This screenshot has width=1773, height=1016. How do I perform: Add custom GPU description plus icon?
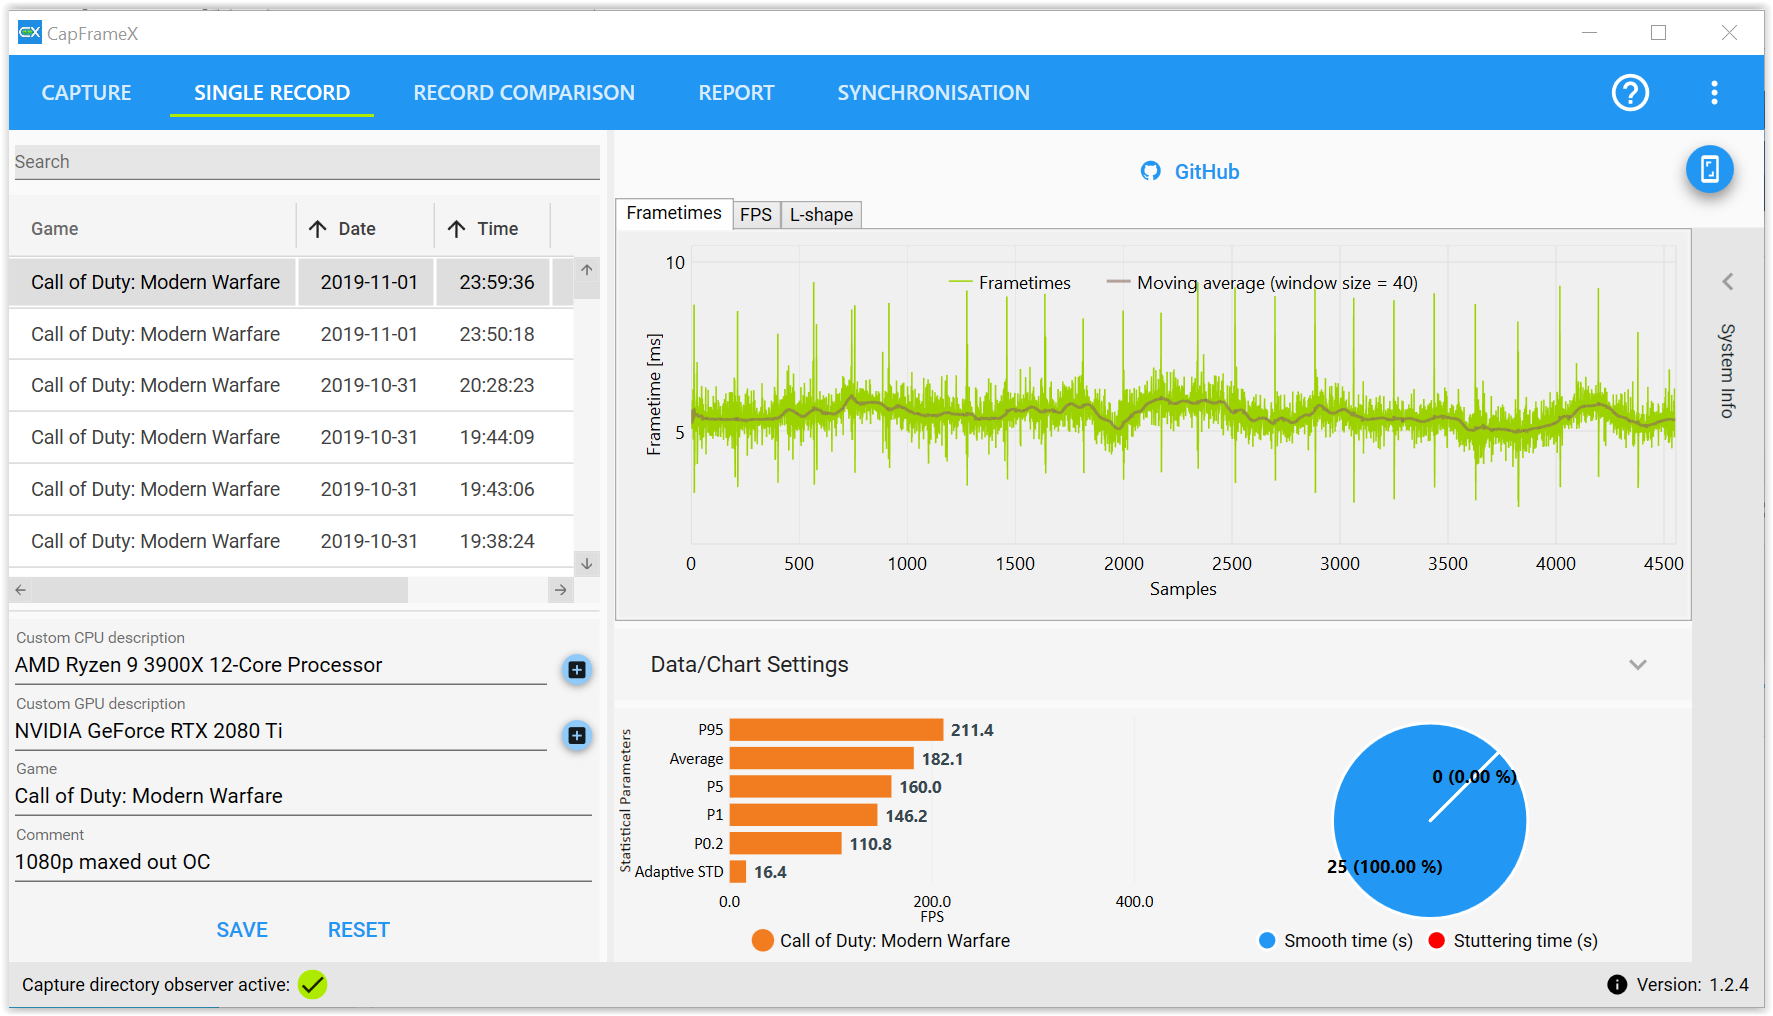pyautogui.click(x=577, y=735)
